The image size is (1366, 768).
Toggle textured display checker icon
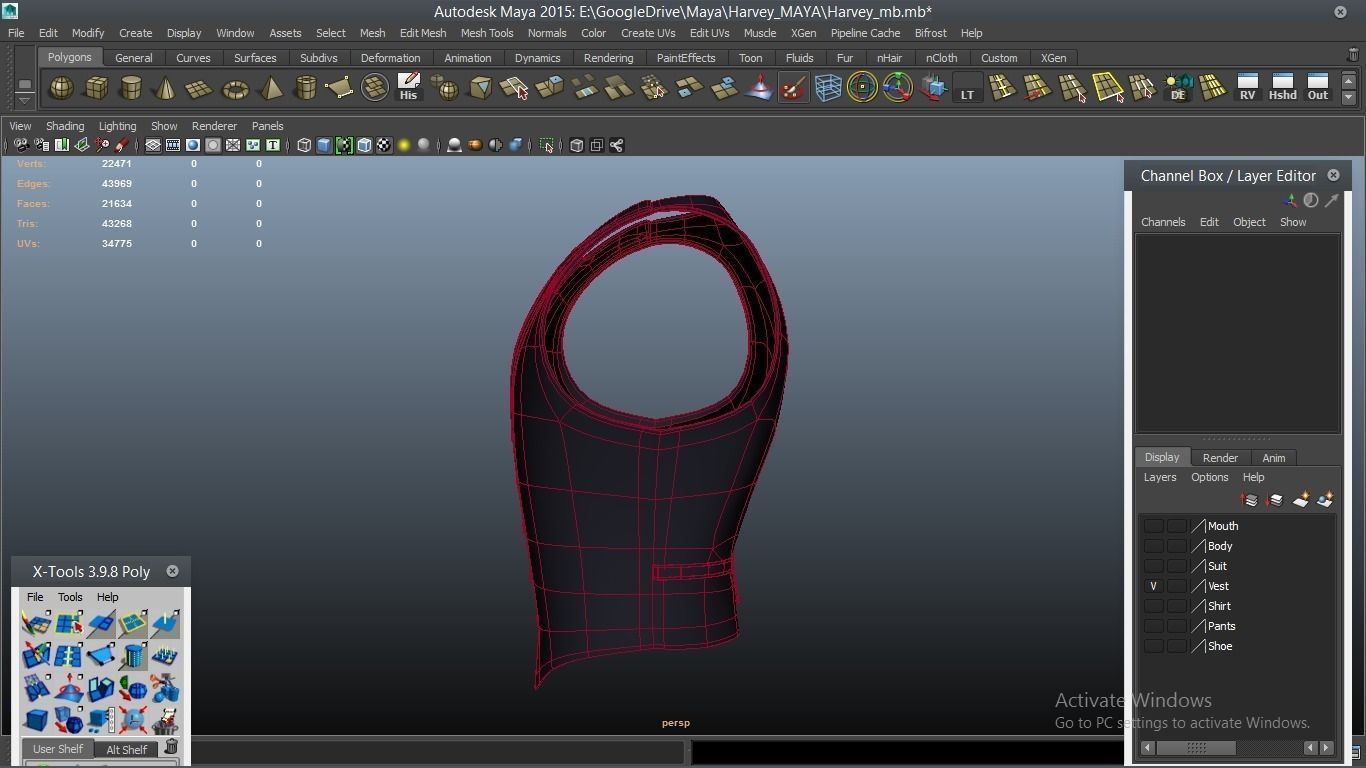click(384, 145)
